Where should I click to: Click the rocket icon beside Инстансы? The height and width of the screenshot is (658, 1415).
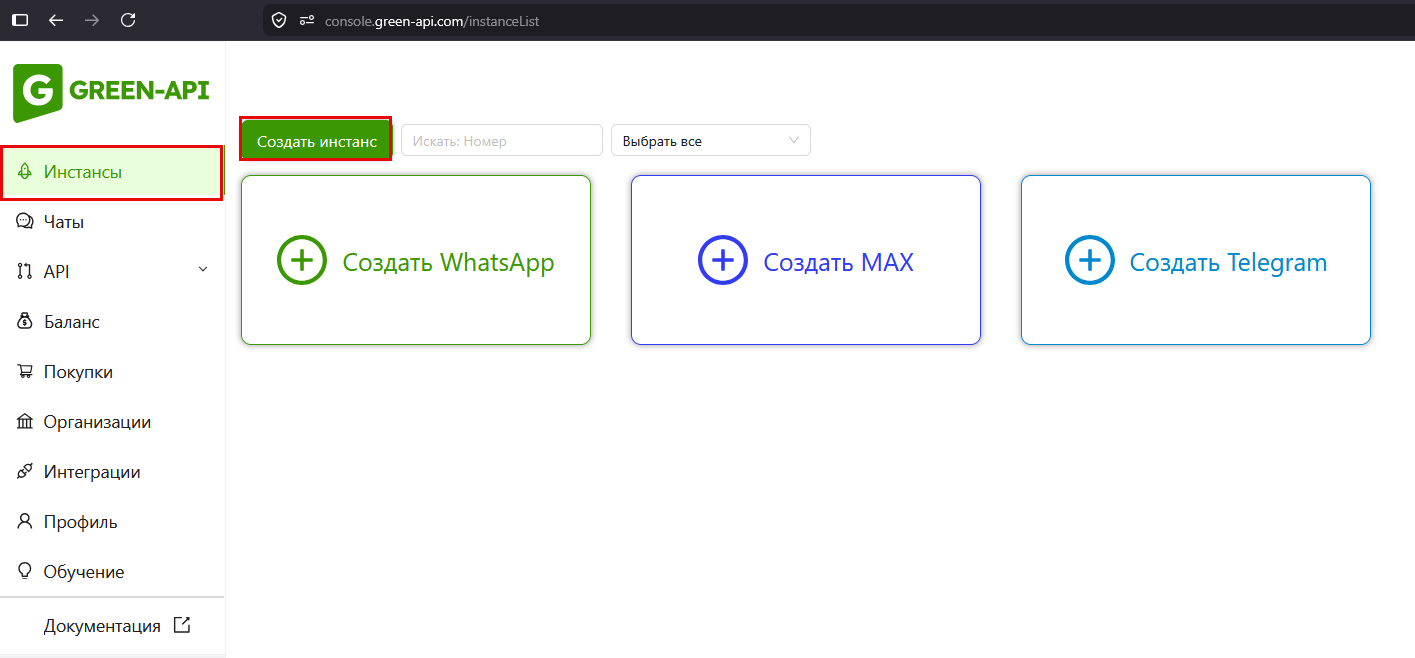(25, 172)
